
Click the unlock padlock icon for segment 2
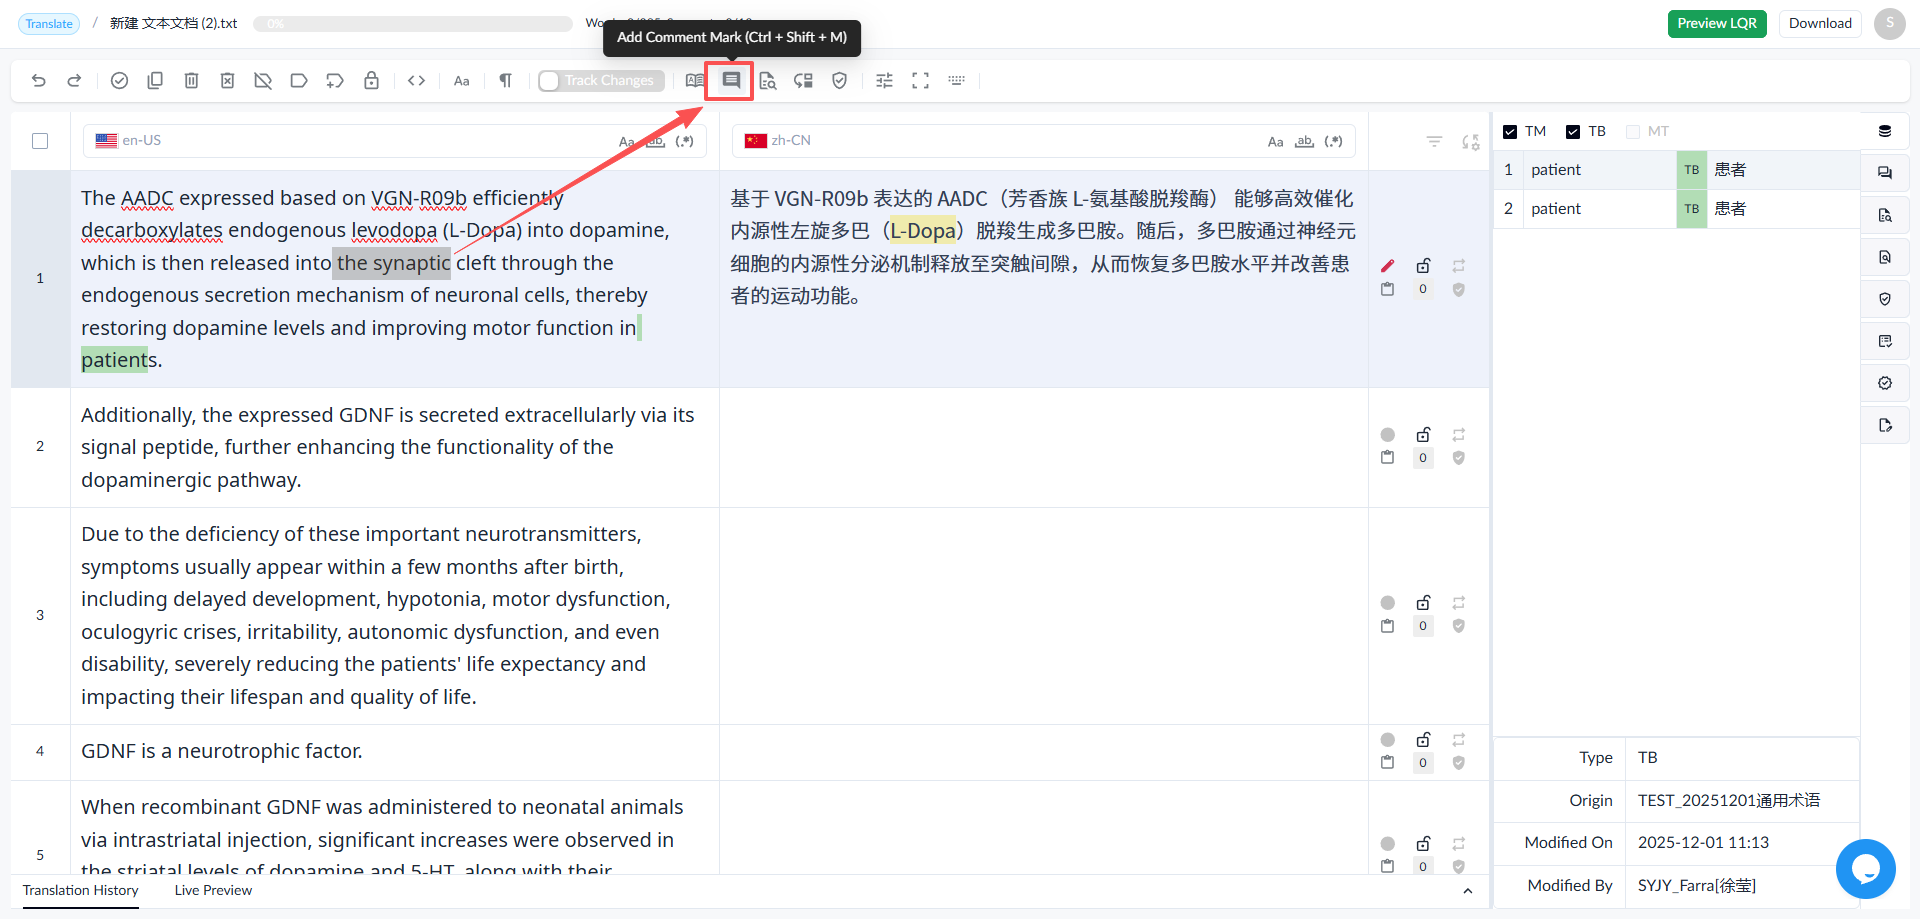(1423, 434)
